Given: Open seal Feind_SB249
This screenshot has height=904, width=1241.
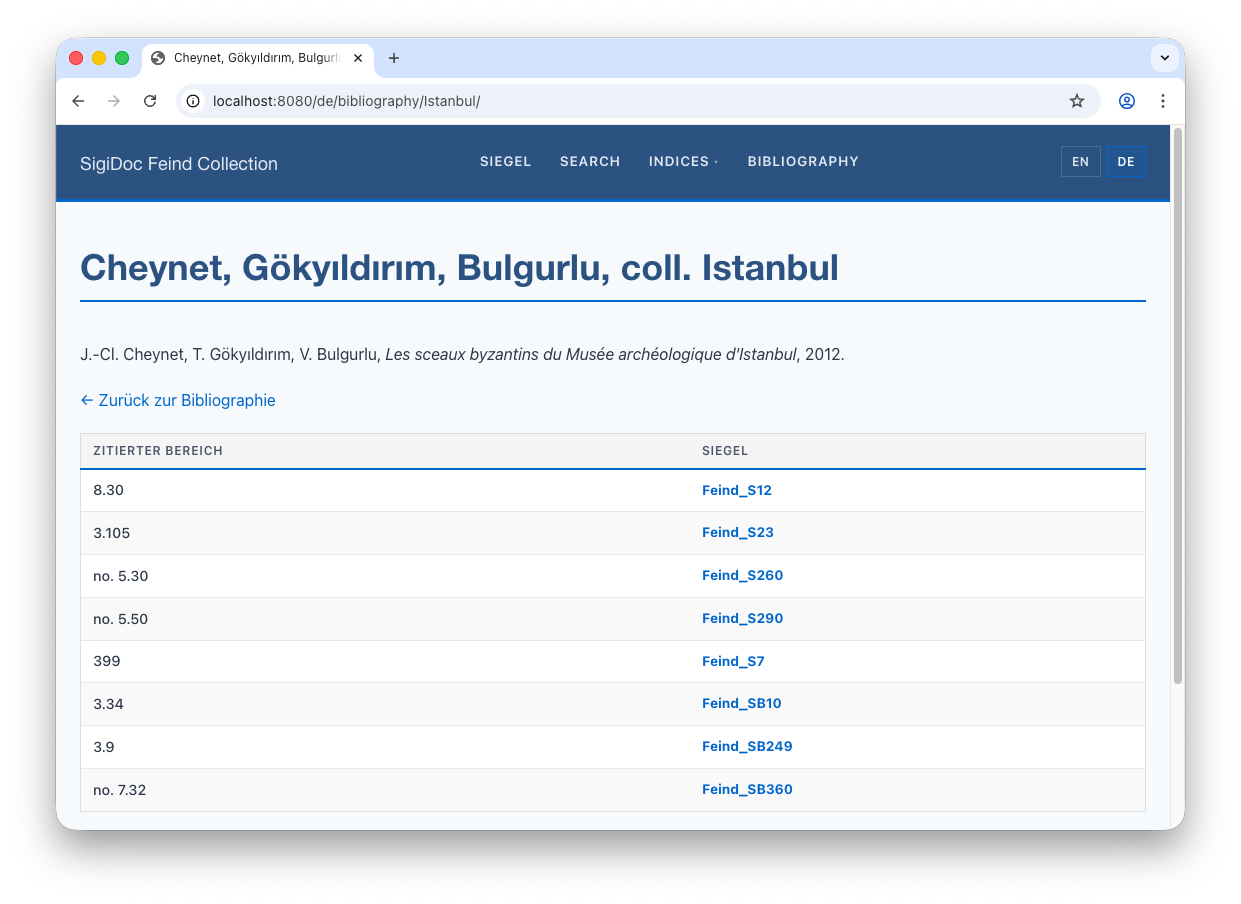Looking at the screenshot, I should pos(746,747).
